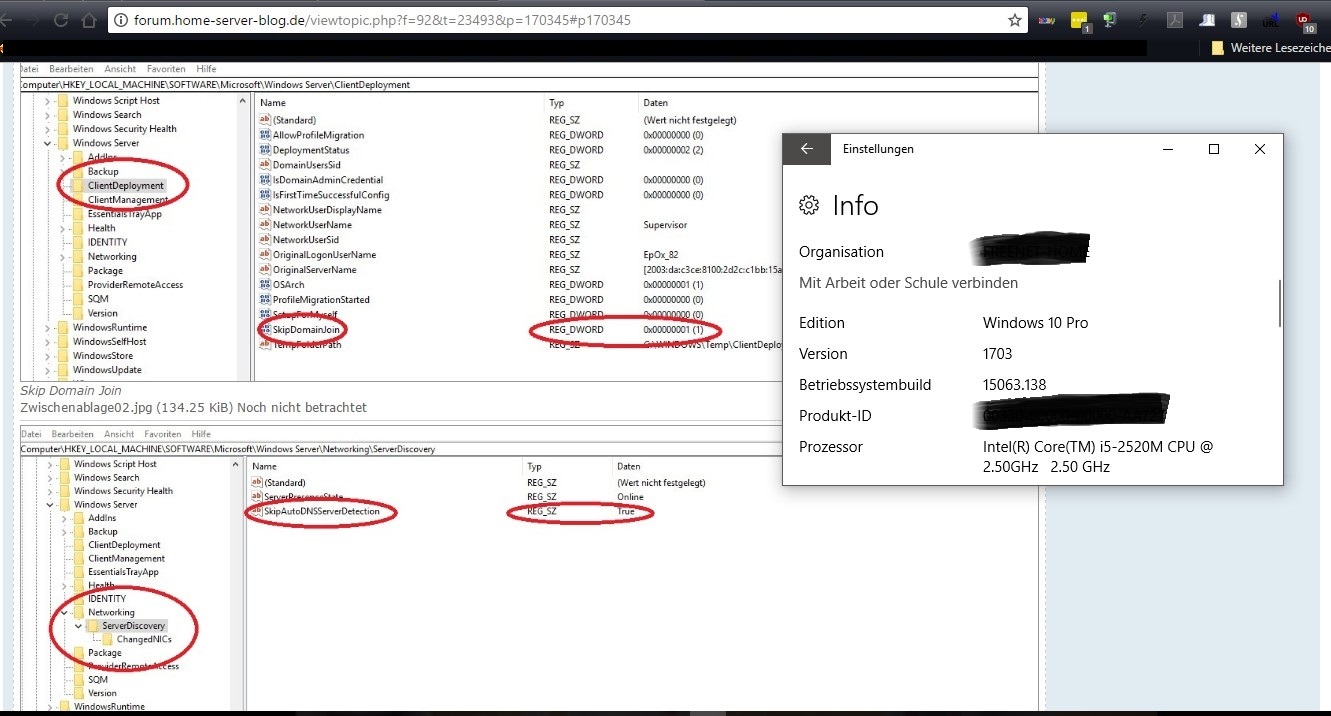The height and width of the screenshot is (716, 1331).
Task: Collapse ServerDiscovery node in lower registry tree
Action: click(79, 626)
